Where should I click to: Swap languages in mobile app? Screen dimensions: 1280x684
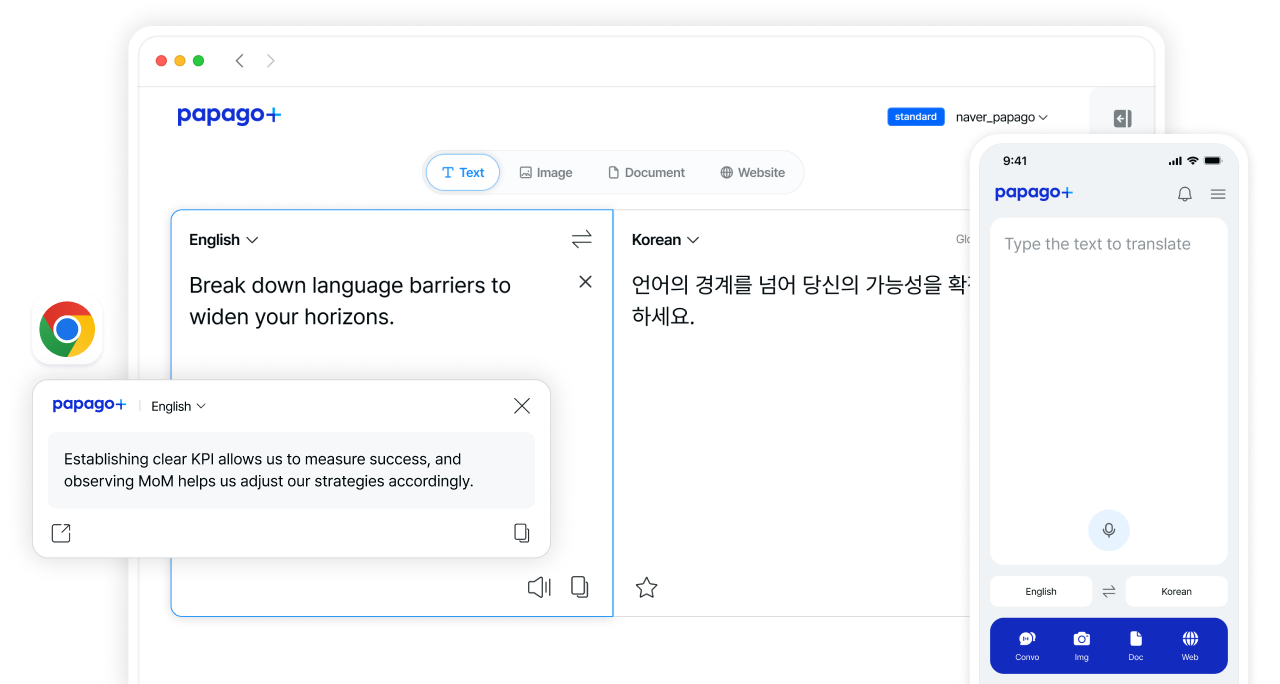1109,591
